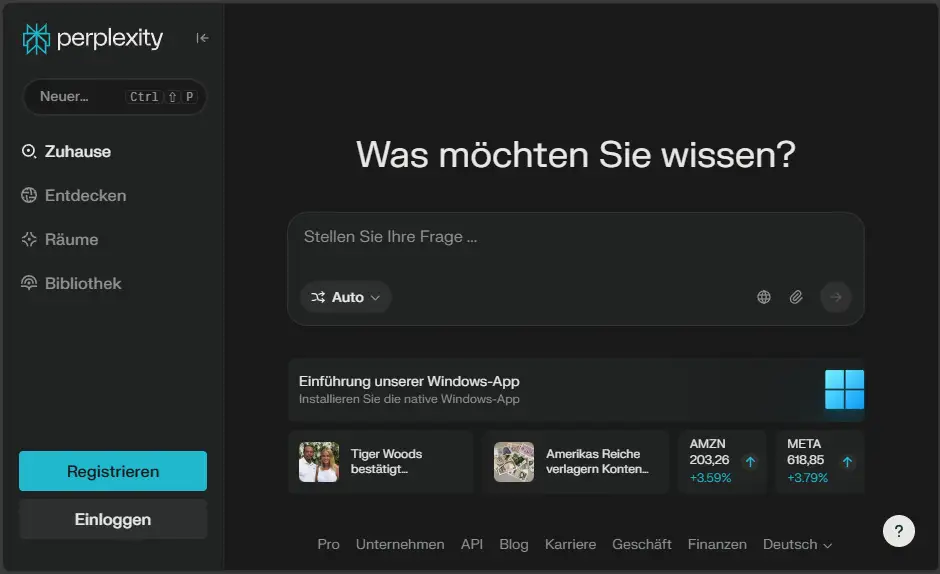Click the +3.59% AMZN change value
The image size is (940, 574).
click(x=710, y=478)
